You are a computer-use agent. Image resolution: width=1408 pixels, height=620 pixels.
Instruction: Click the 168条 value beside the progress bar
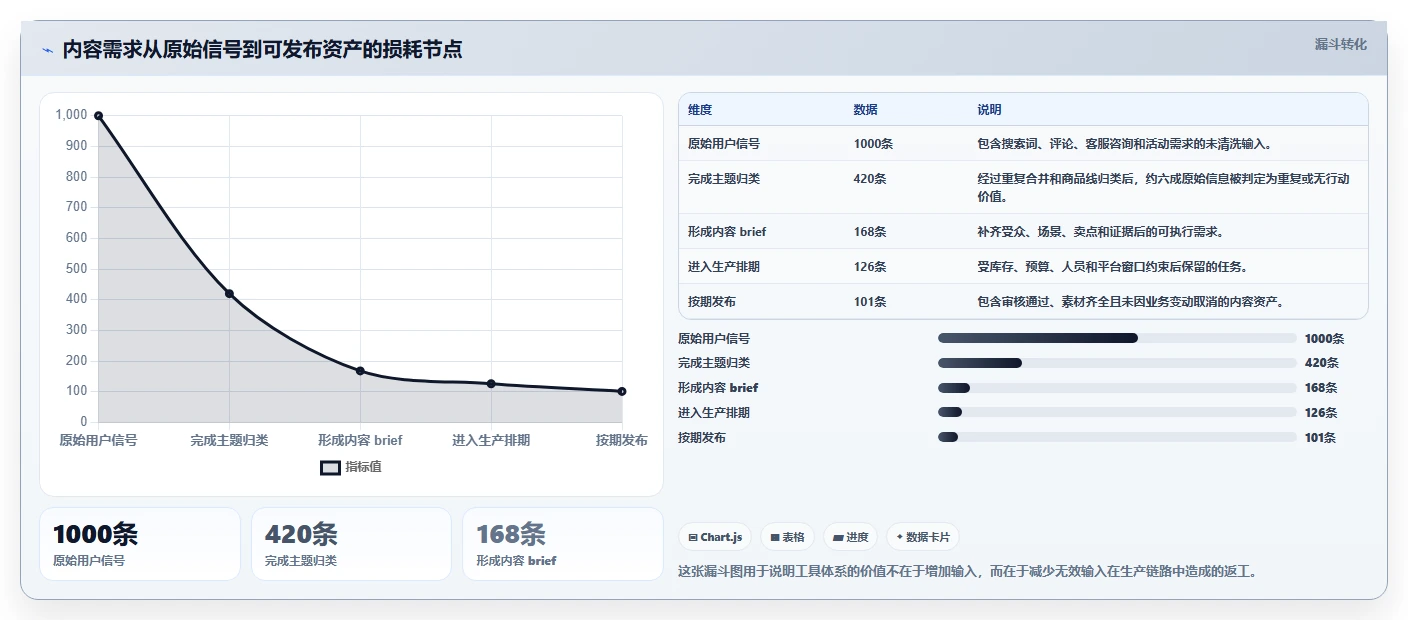tap(1321, 388)
